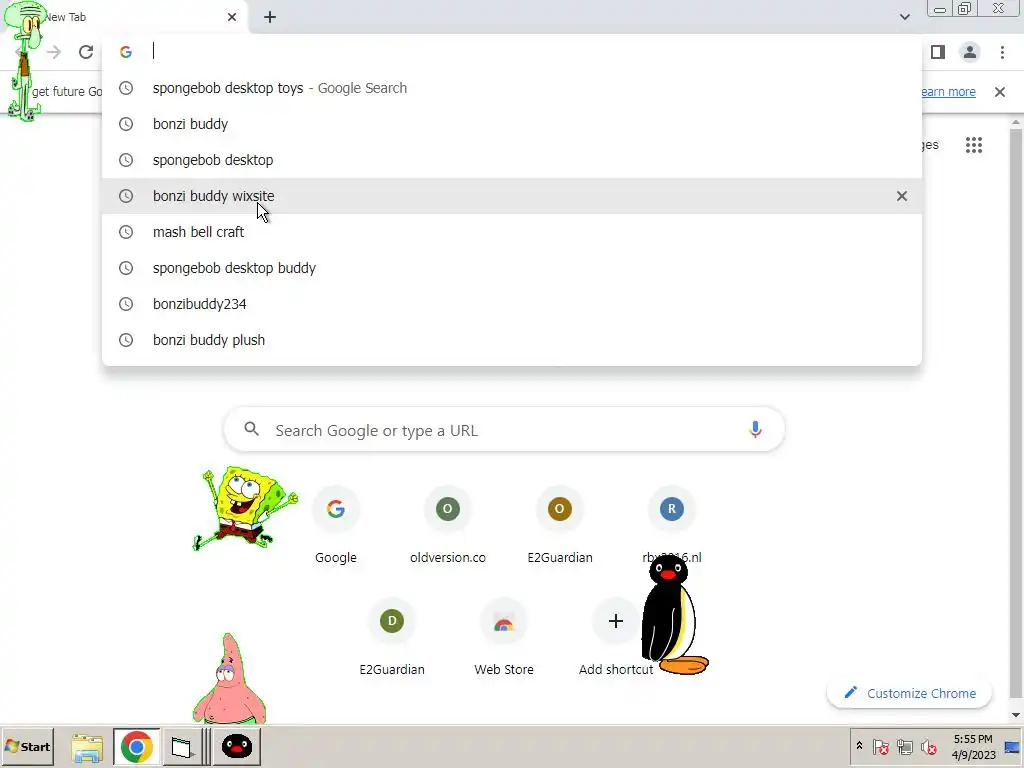Click the forward navigation arrow
The width and height of the screenshot is (1024, 768).
(54, 52)
